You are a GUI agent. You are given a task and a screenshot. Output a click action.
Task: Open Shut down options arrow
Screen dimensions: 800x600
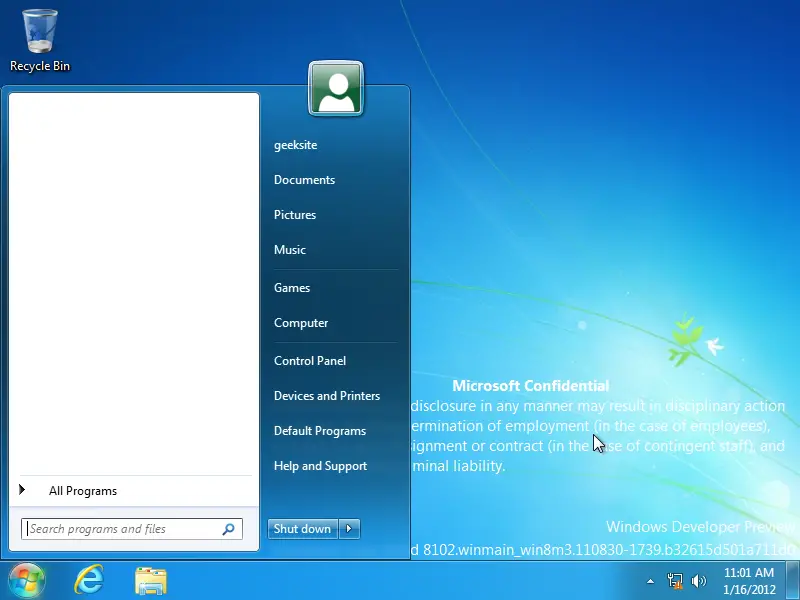[349, 529]
